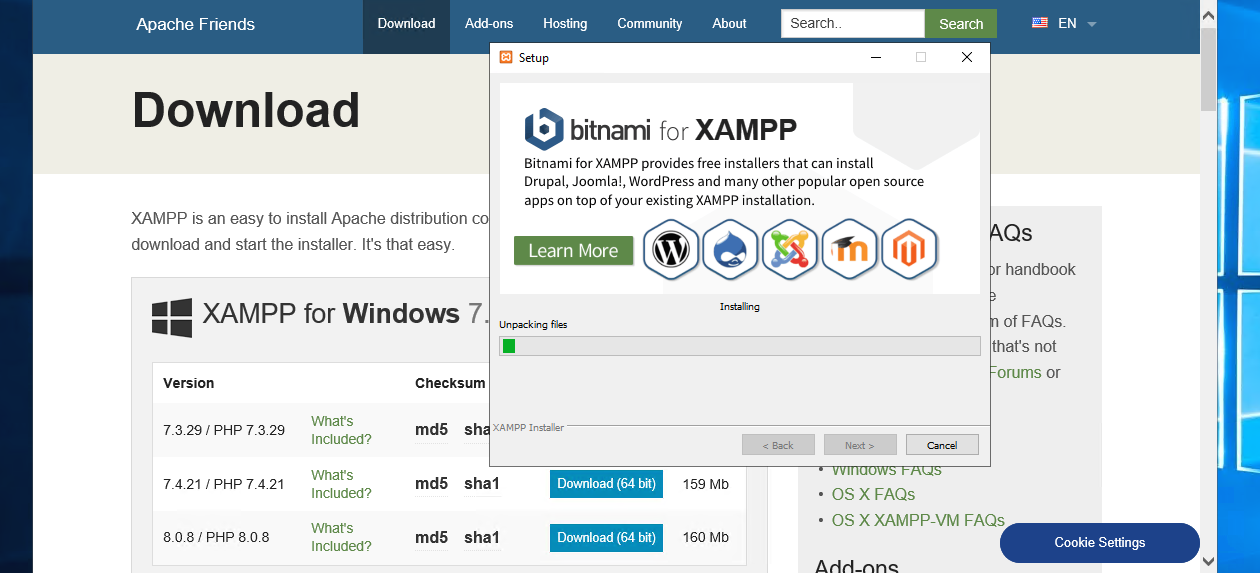Close the Setup installer window
This screenshot has width=1260, height=573.
[967, 57]
